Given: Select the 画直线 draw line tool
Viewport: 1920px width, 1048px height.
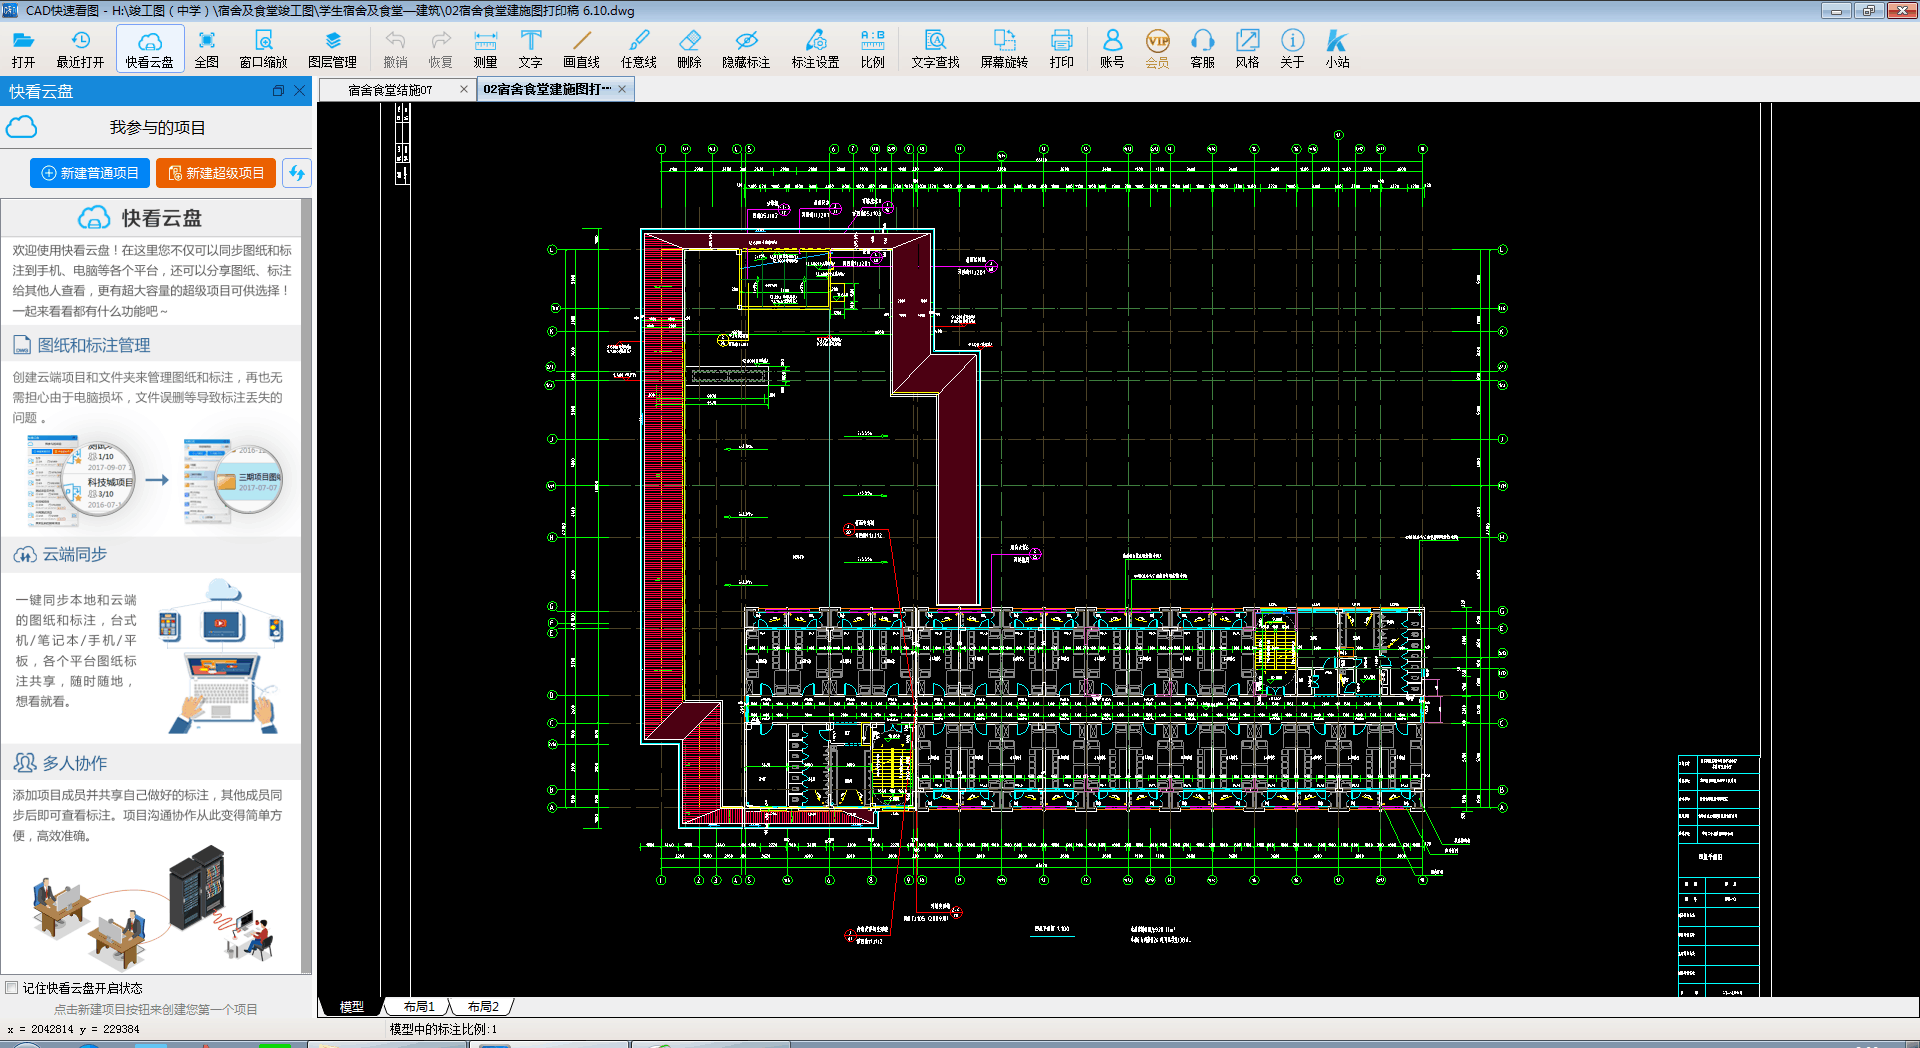Looking at the screenshot, I should tap(581, 49).
